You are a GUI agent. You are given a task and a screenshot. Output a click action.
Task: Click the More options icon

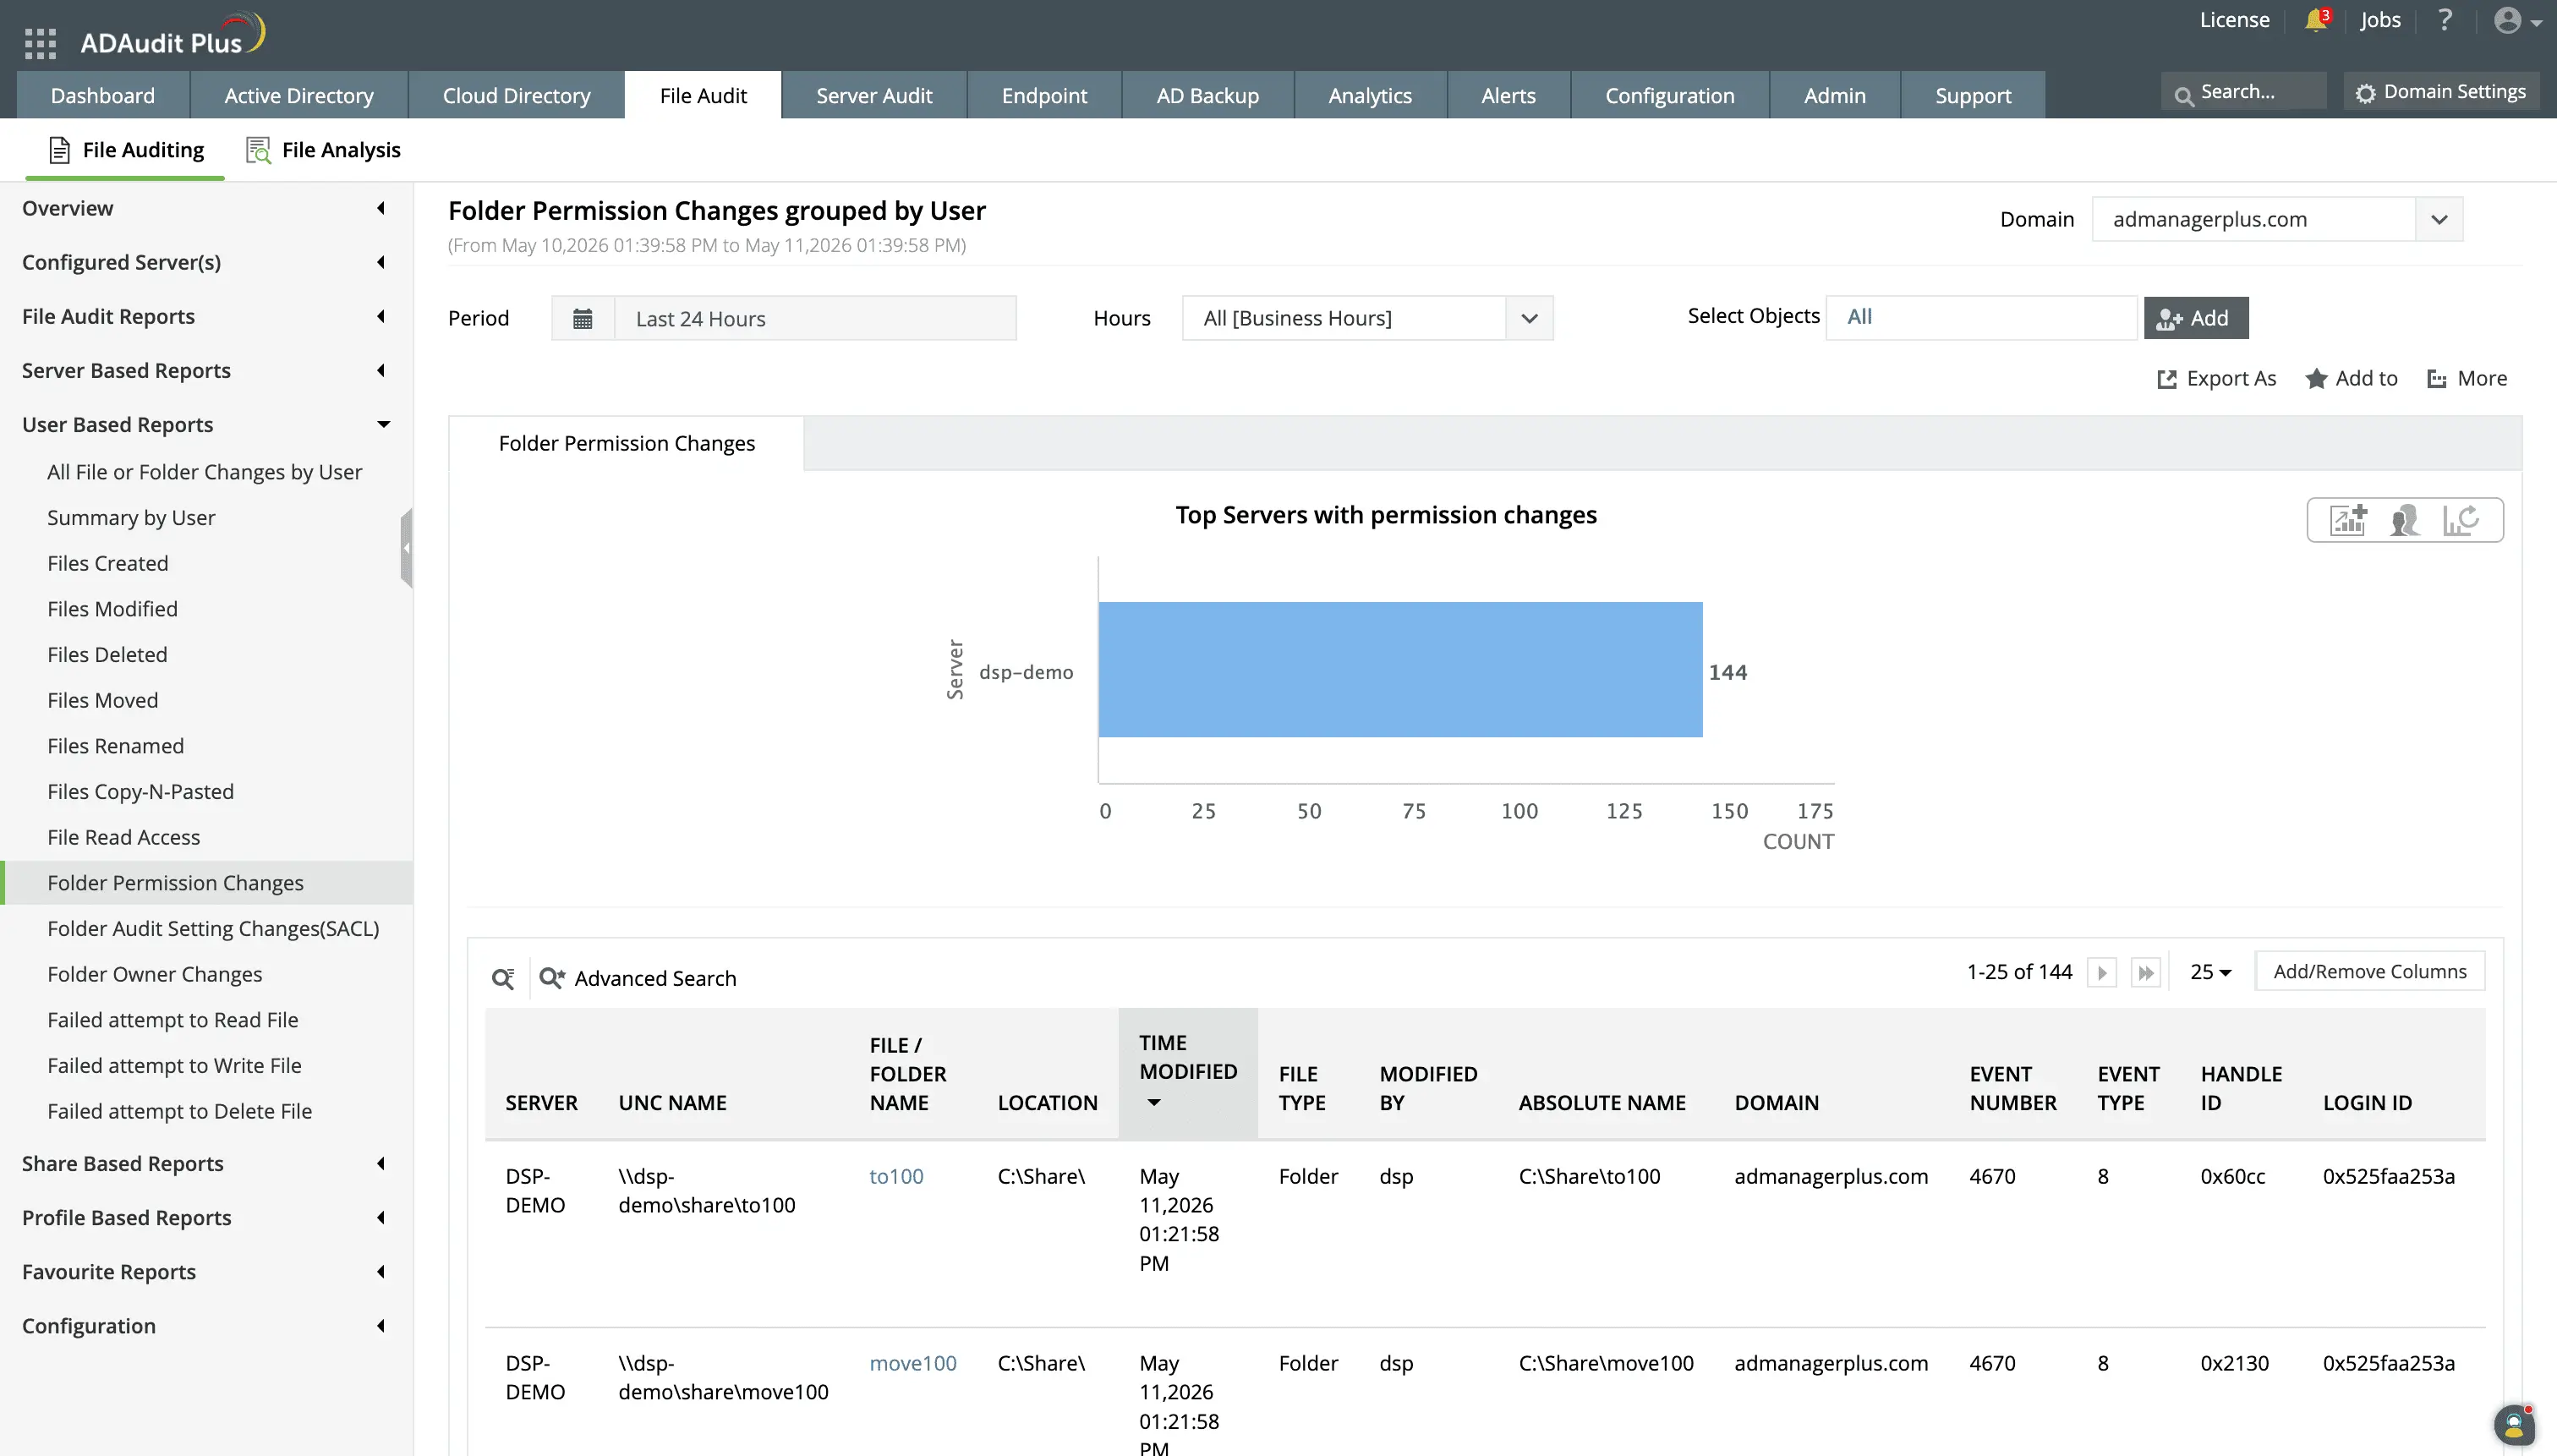[2437, 379]
